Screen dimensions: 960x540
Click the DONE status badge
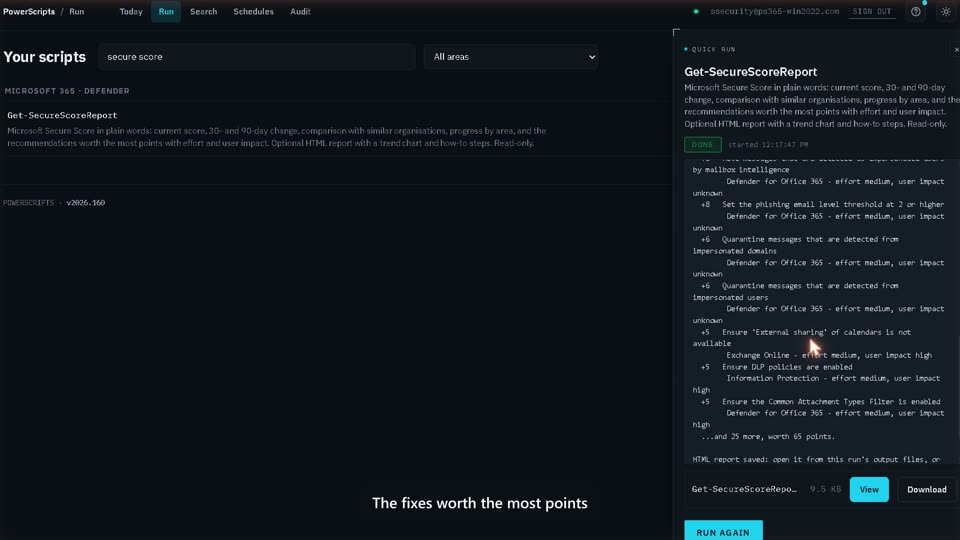702,144
